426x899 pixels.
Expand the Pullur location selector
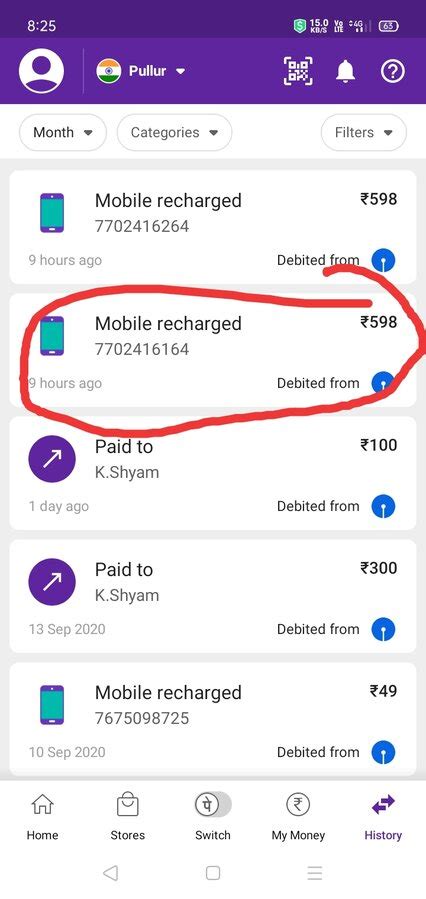coord(142,71)
